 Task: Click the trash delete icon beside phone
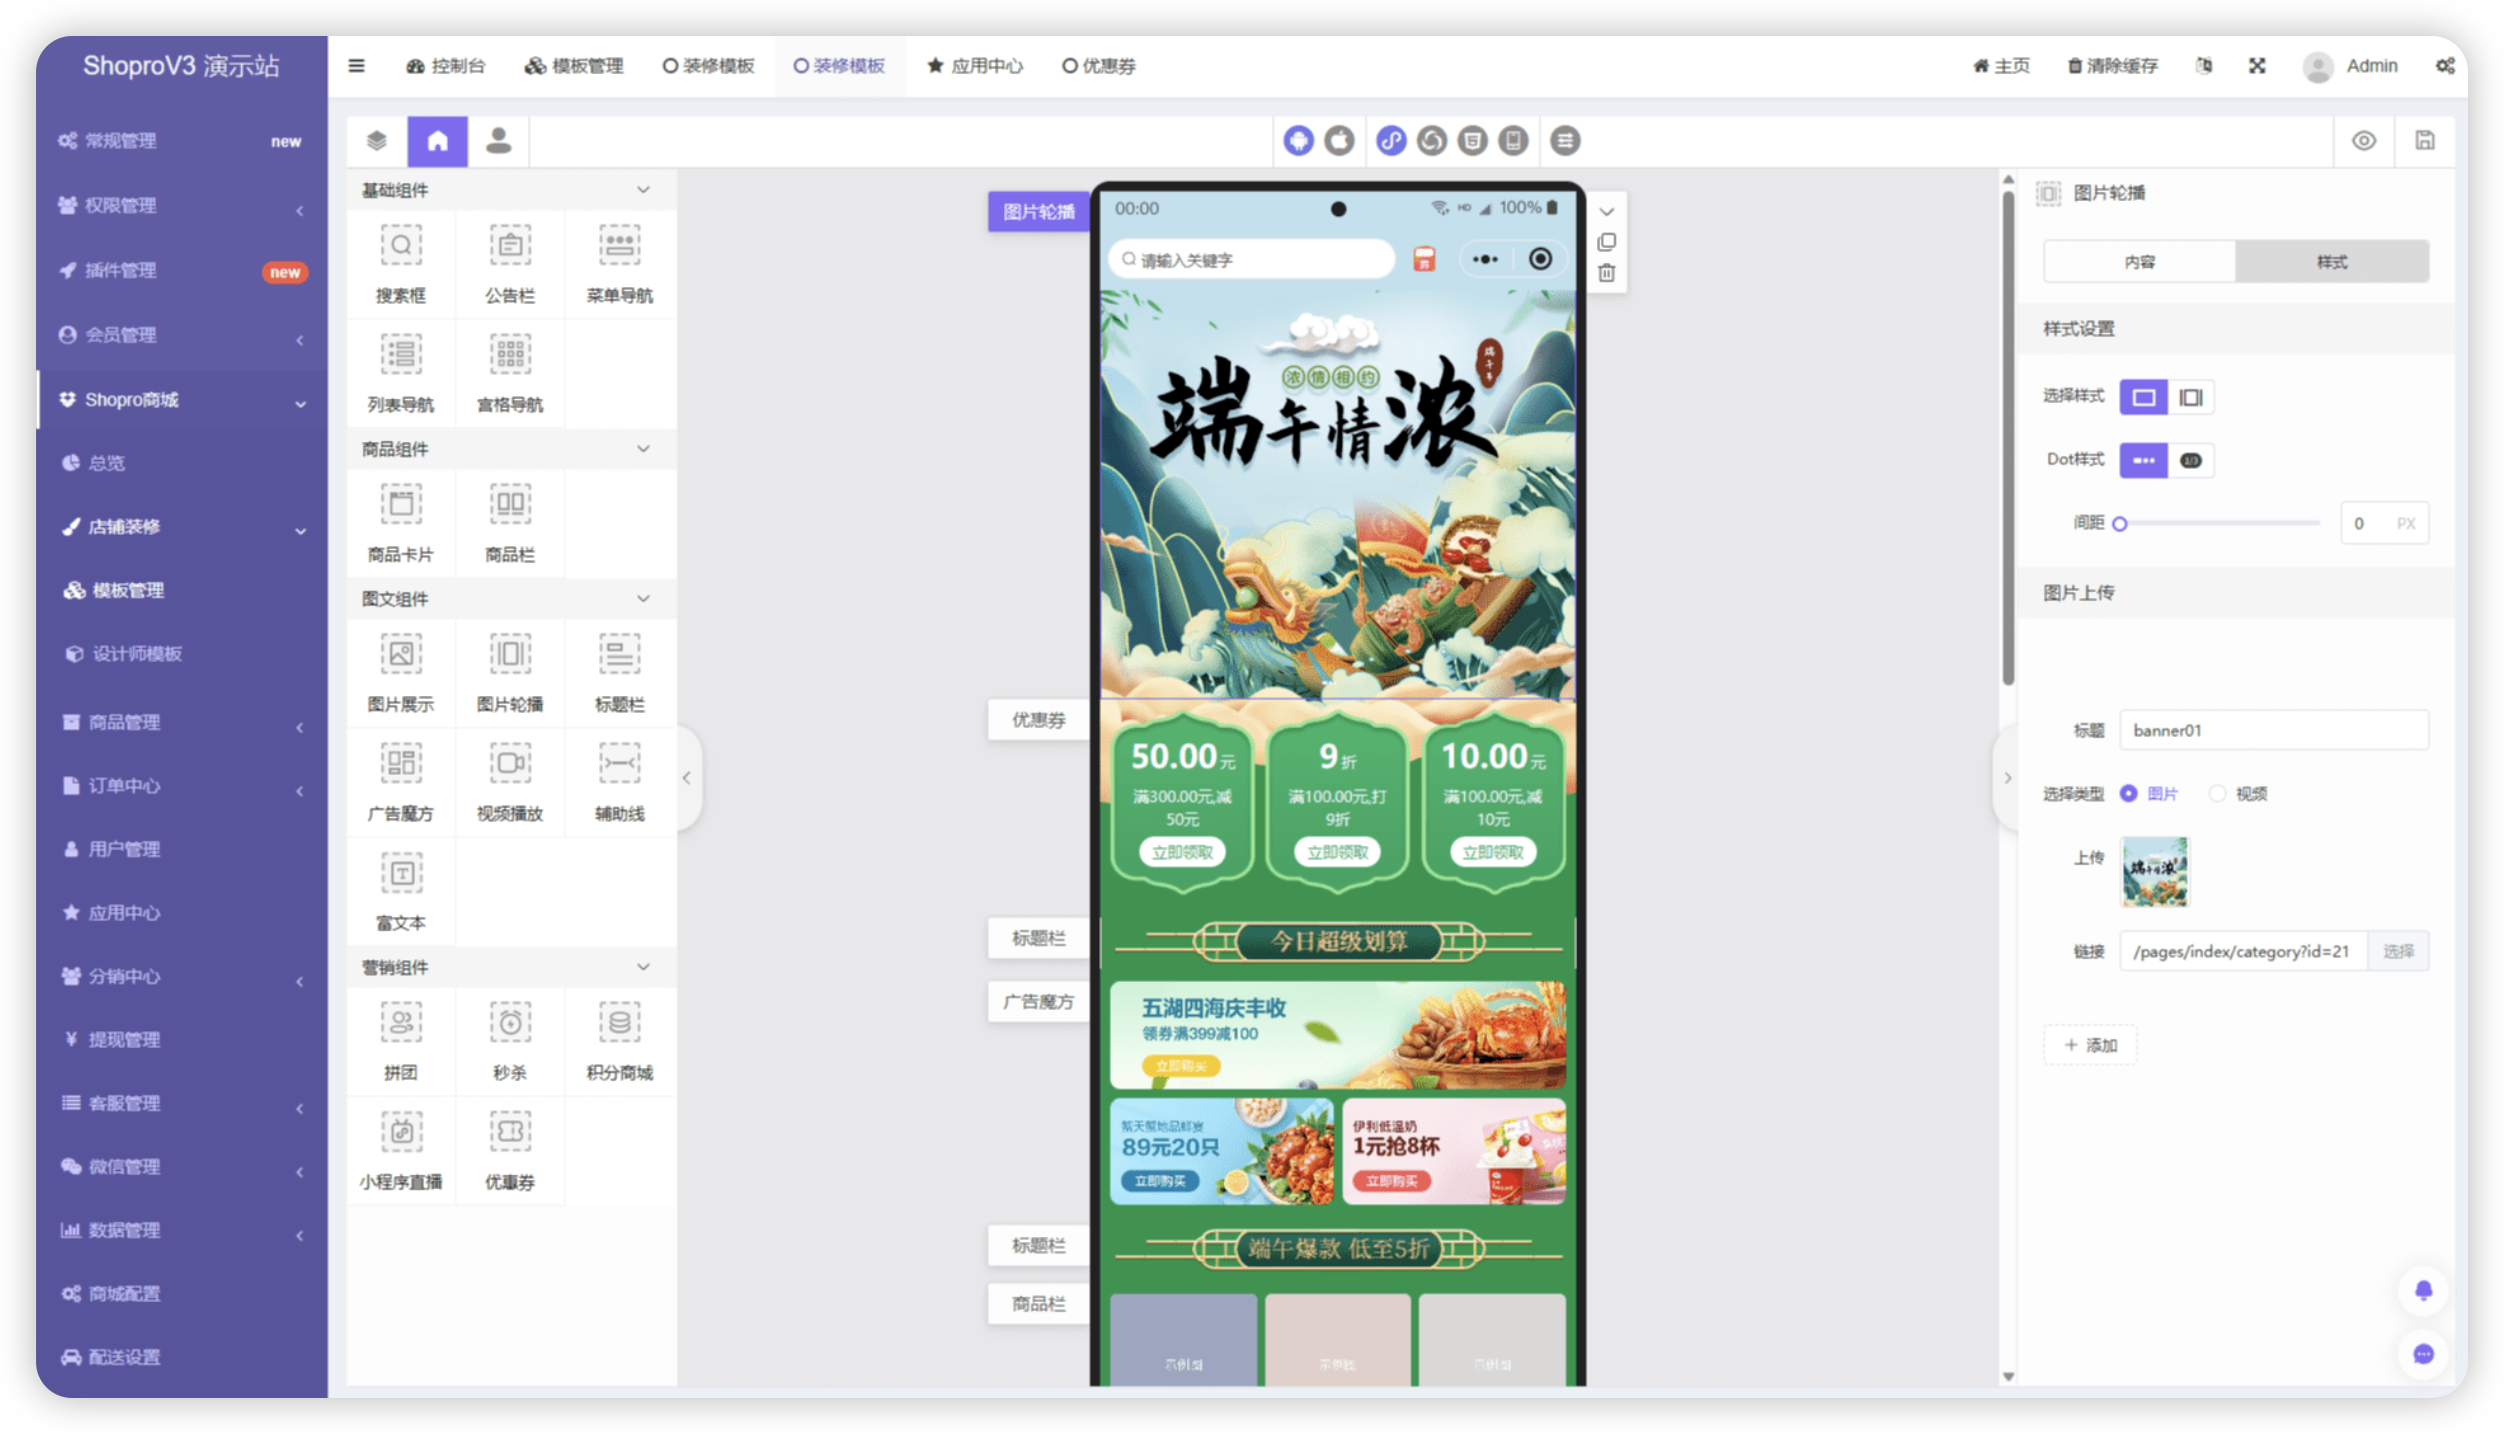[1606, 273]
